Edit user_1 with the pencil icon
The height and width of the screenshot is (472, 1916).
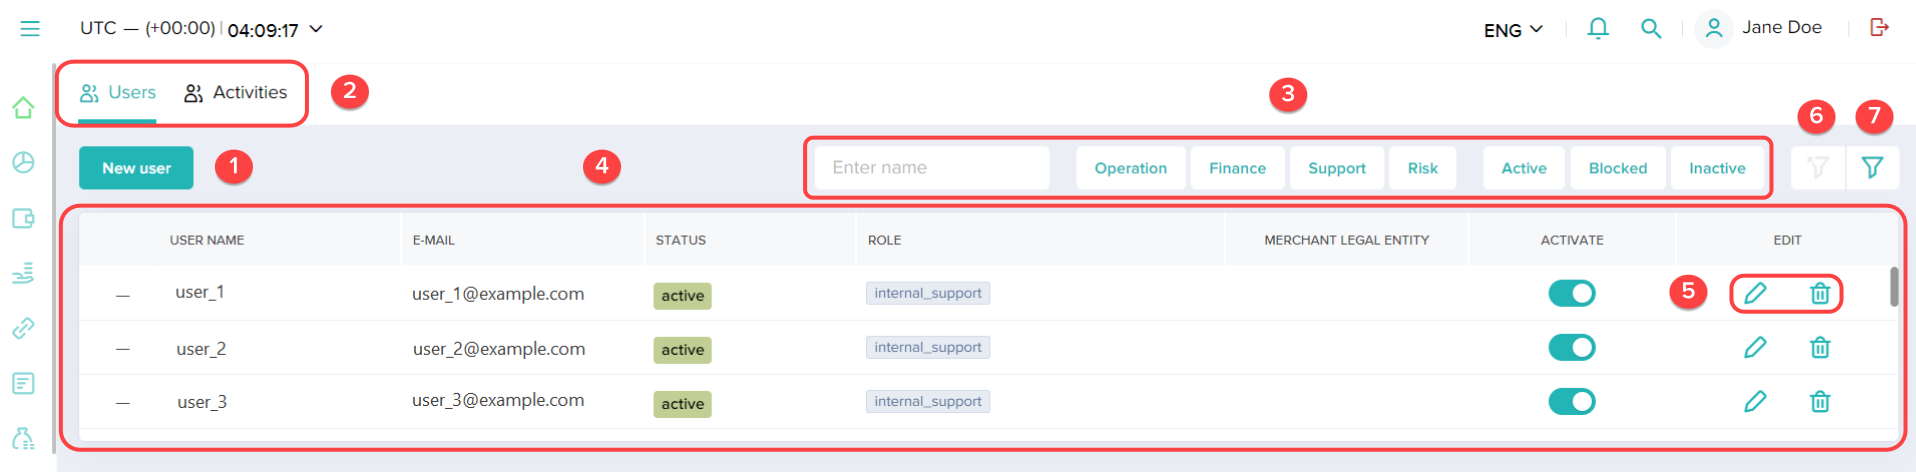[x=1755, y=293]
